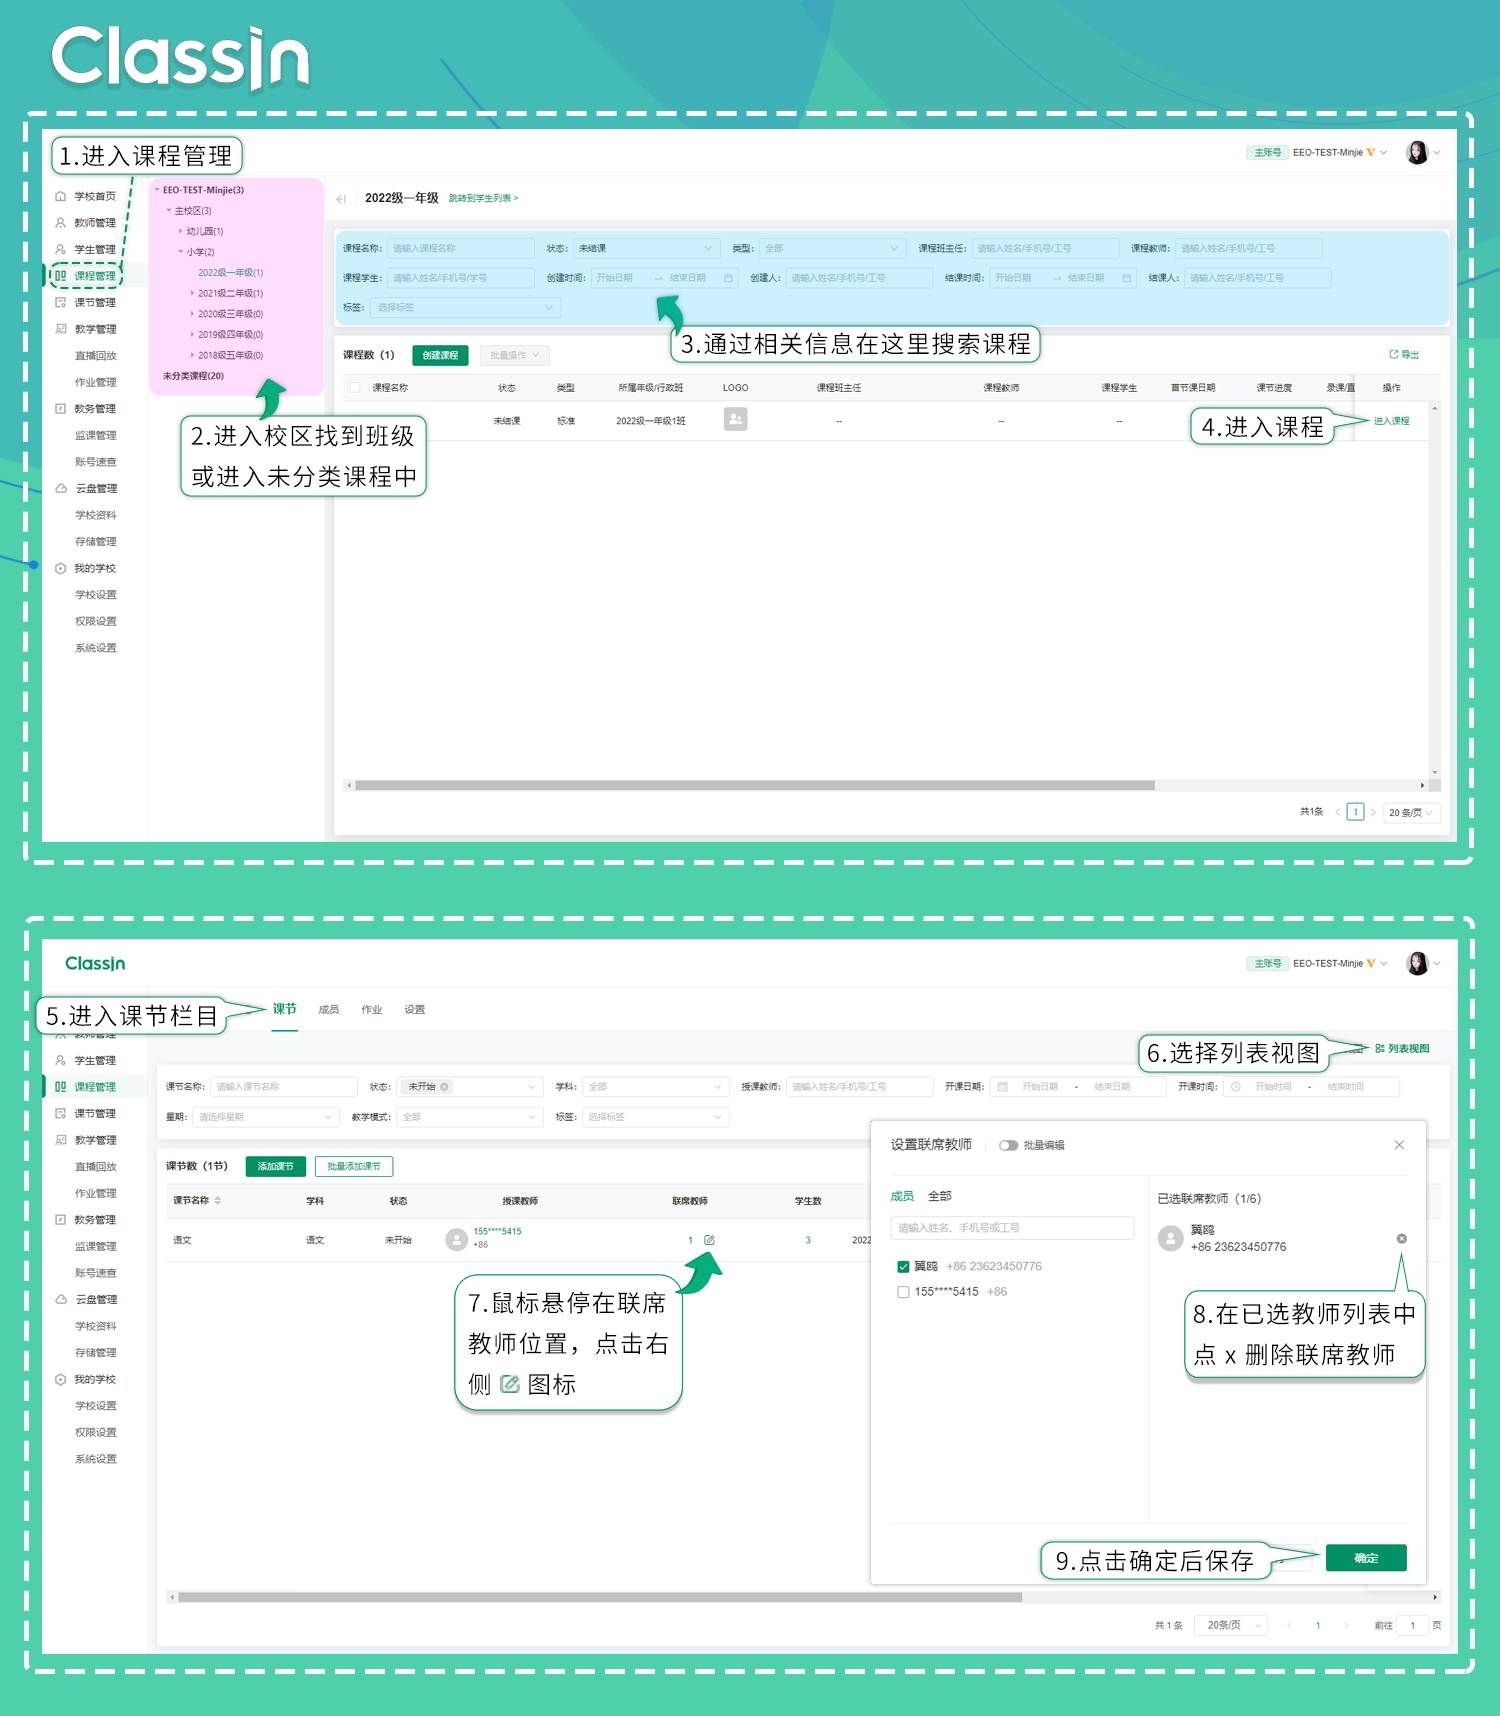
Task: Open 学校首页 in the upper sidebar
Action: 86,196
